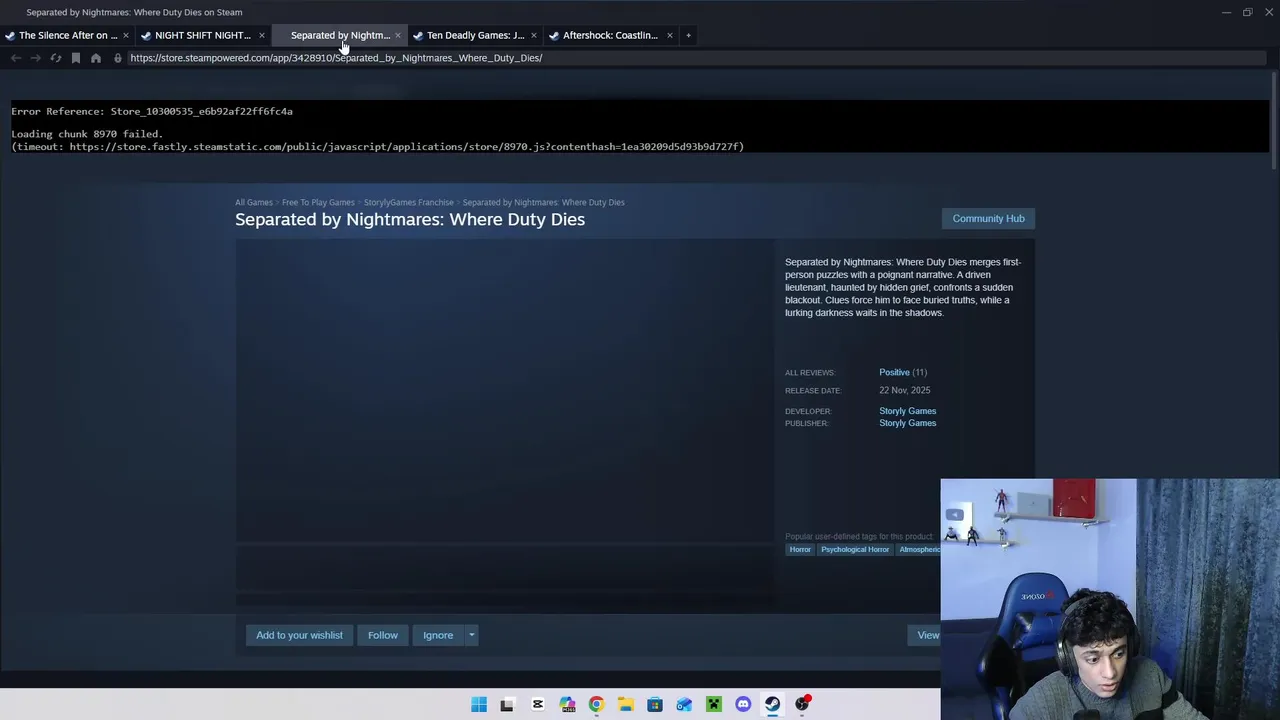This screenshot has width=1280, height=720.
Task: Click the URL address bar
Action: coord(690,58)
